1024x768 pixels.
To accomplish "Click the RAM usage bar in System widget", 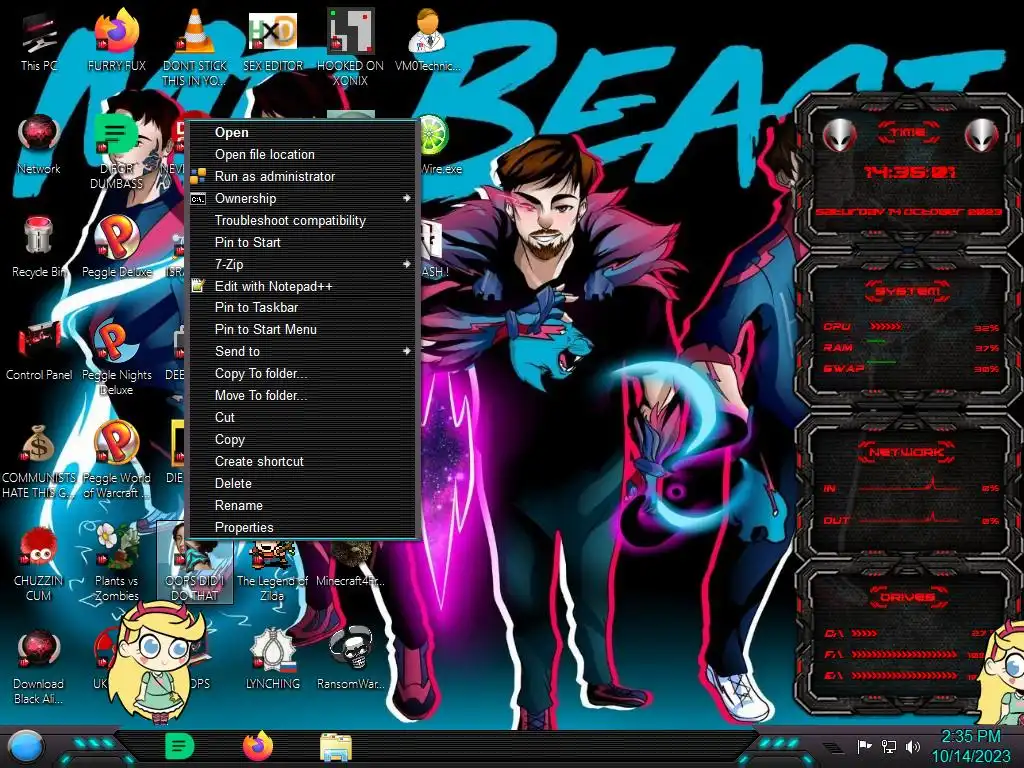I will (876, 342).
